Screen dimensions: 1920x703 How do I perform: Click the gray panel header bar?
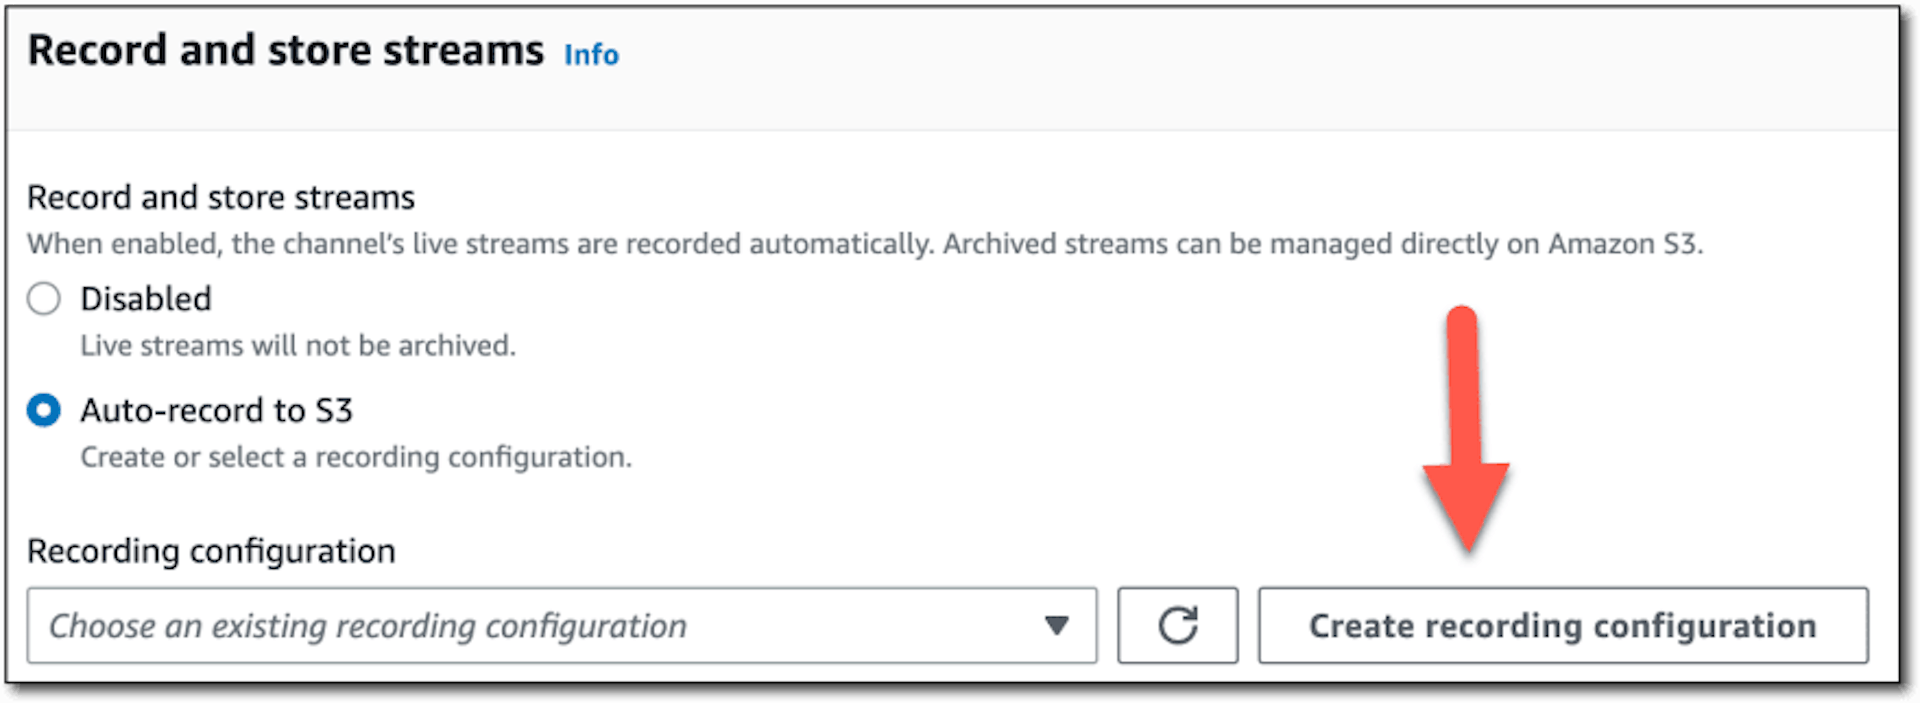click(x=952, y=68)
